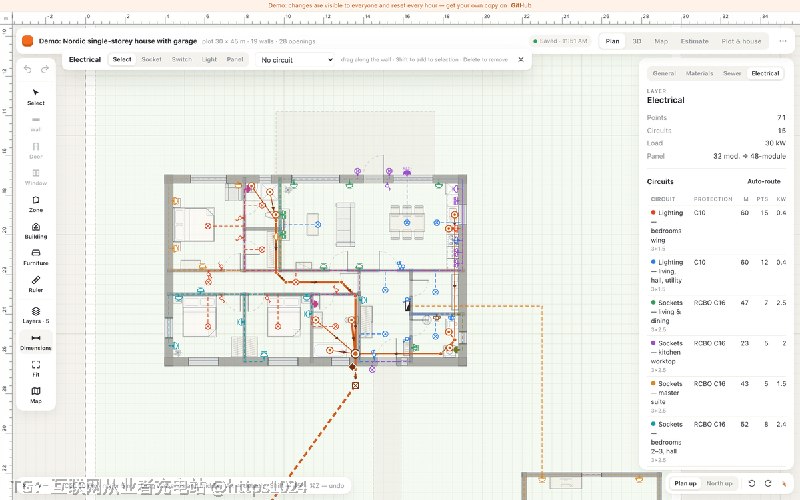Image resolution: width=800 pixels, height=500 pixels.
Task: Click the Load 30 kW value
Action: click(x=775, y=143)
